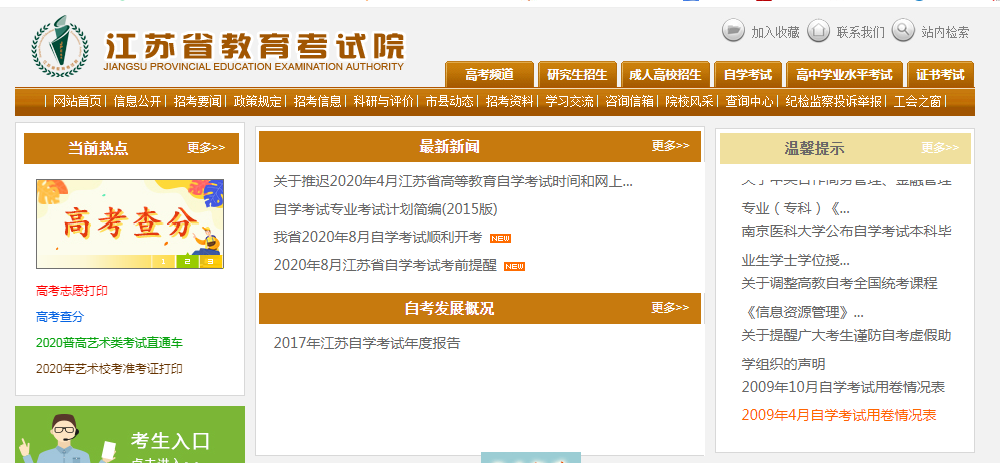The height and width of the screenshot is (463, 1000).
Task: Click the 江苏省教育考试院 site title
Action: point(254,45)
